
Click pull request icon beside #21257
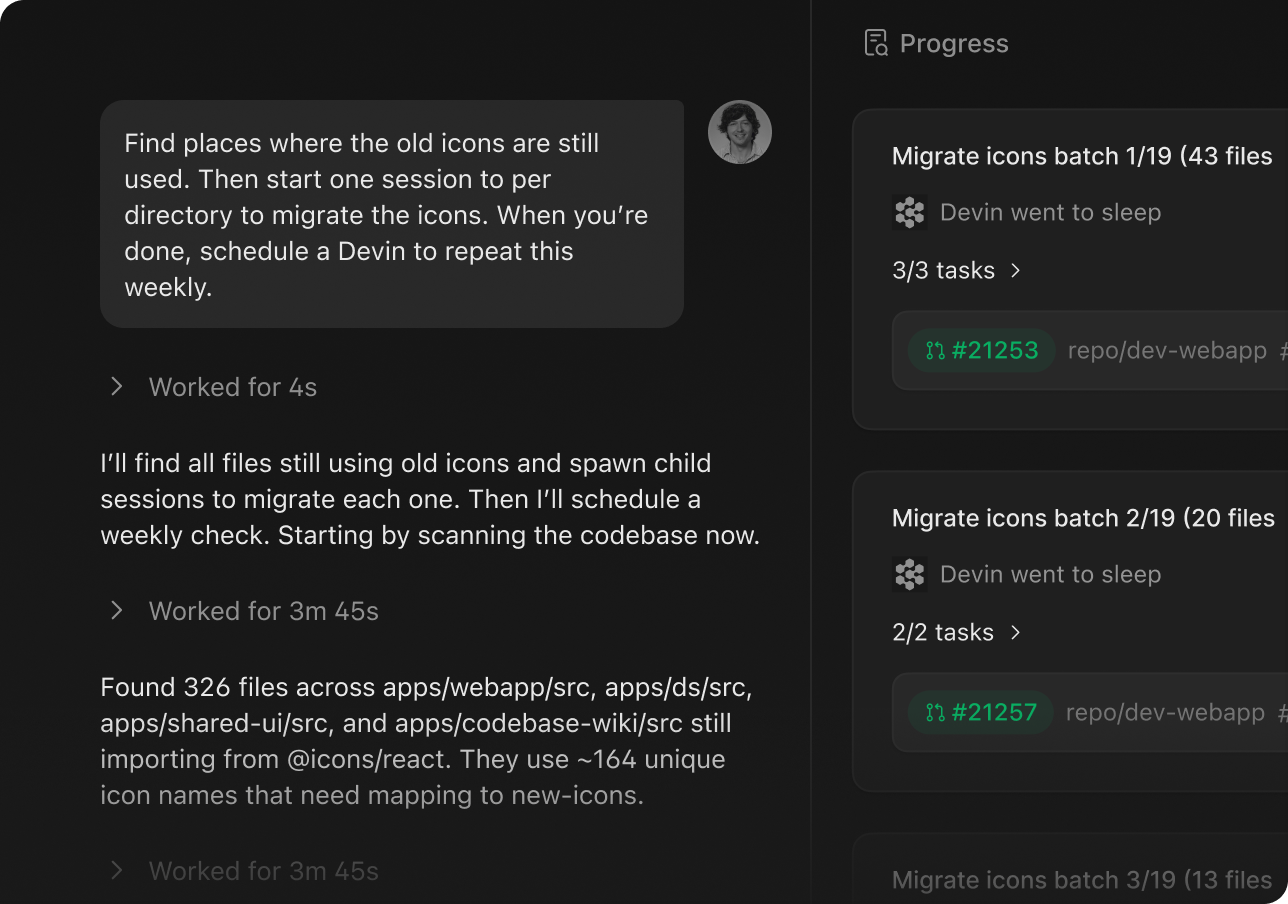pyautogui.click(x=935, y=713)
